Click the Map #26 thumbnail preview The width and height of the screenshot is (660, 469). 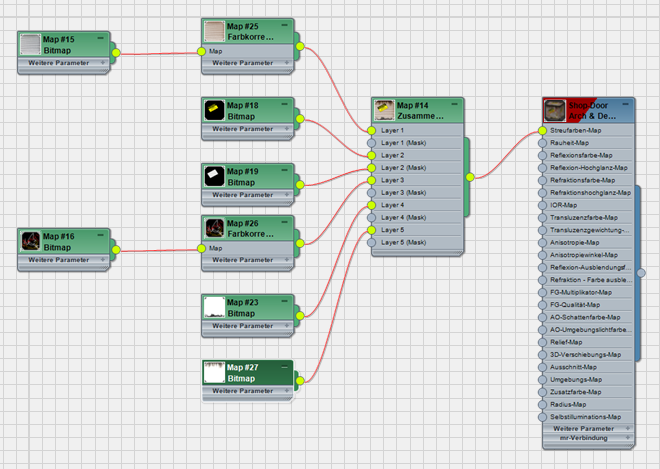point(214,229)
